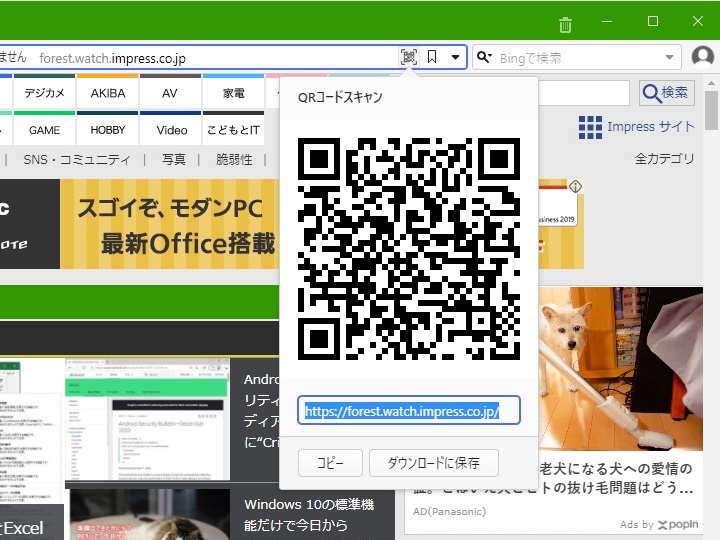Click the QR code scan icon in address bar
Image resolution: width=720 pixels, height=540 pixels.
click(x=409, y=57)
